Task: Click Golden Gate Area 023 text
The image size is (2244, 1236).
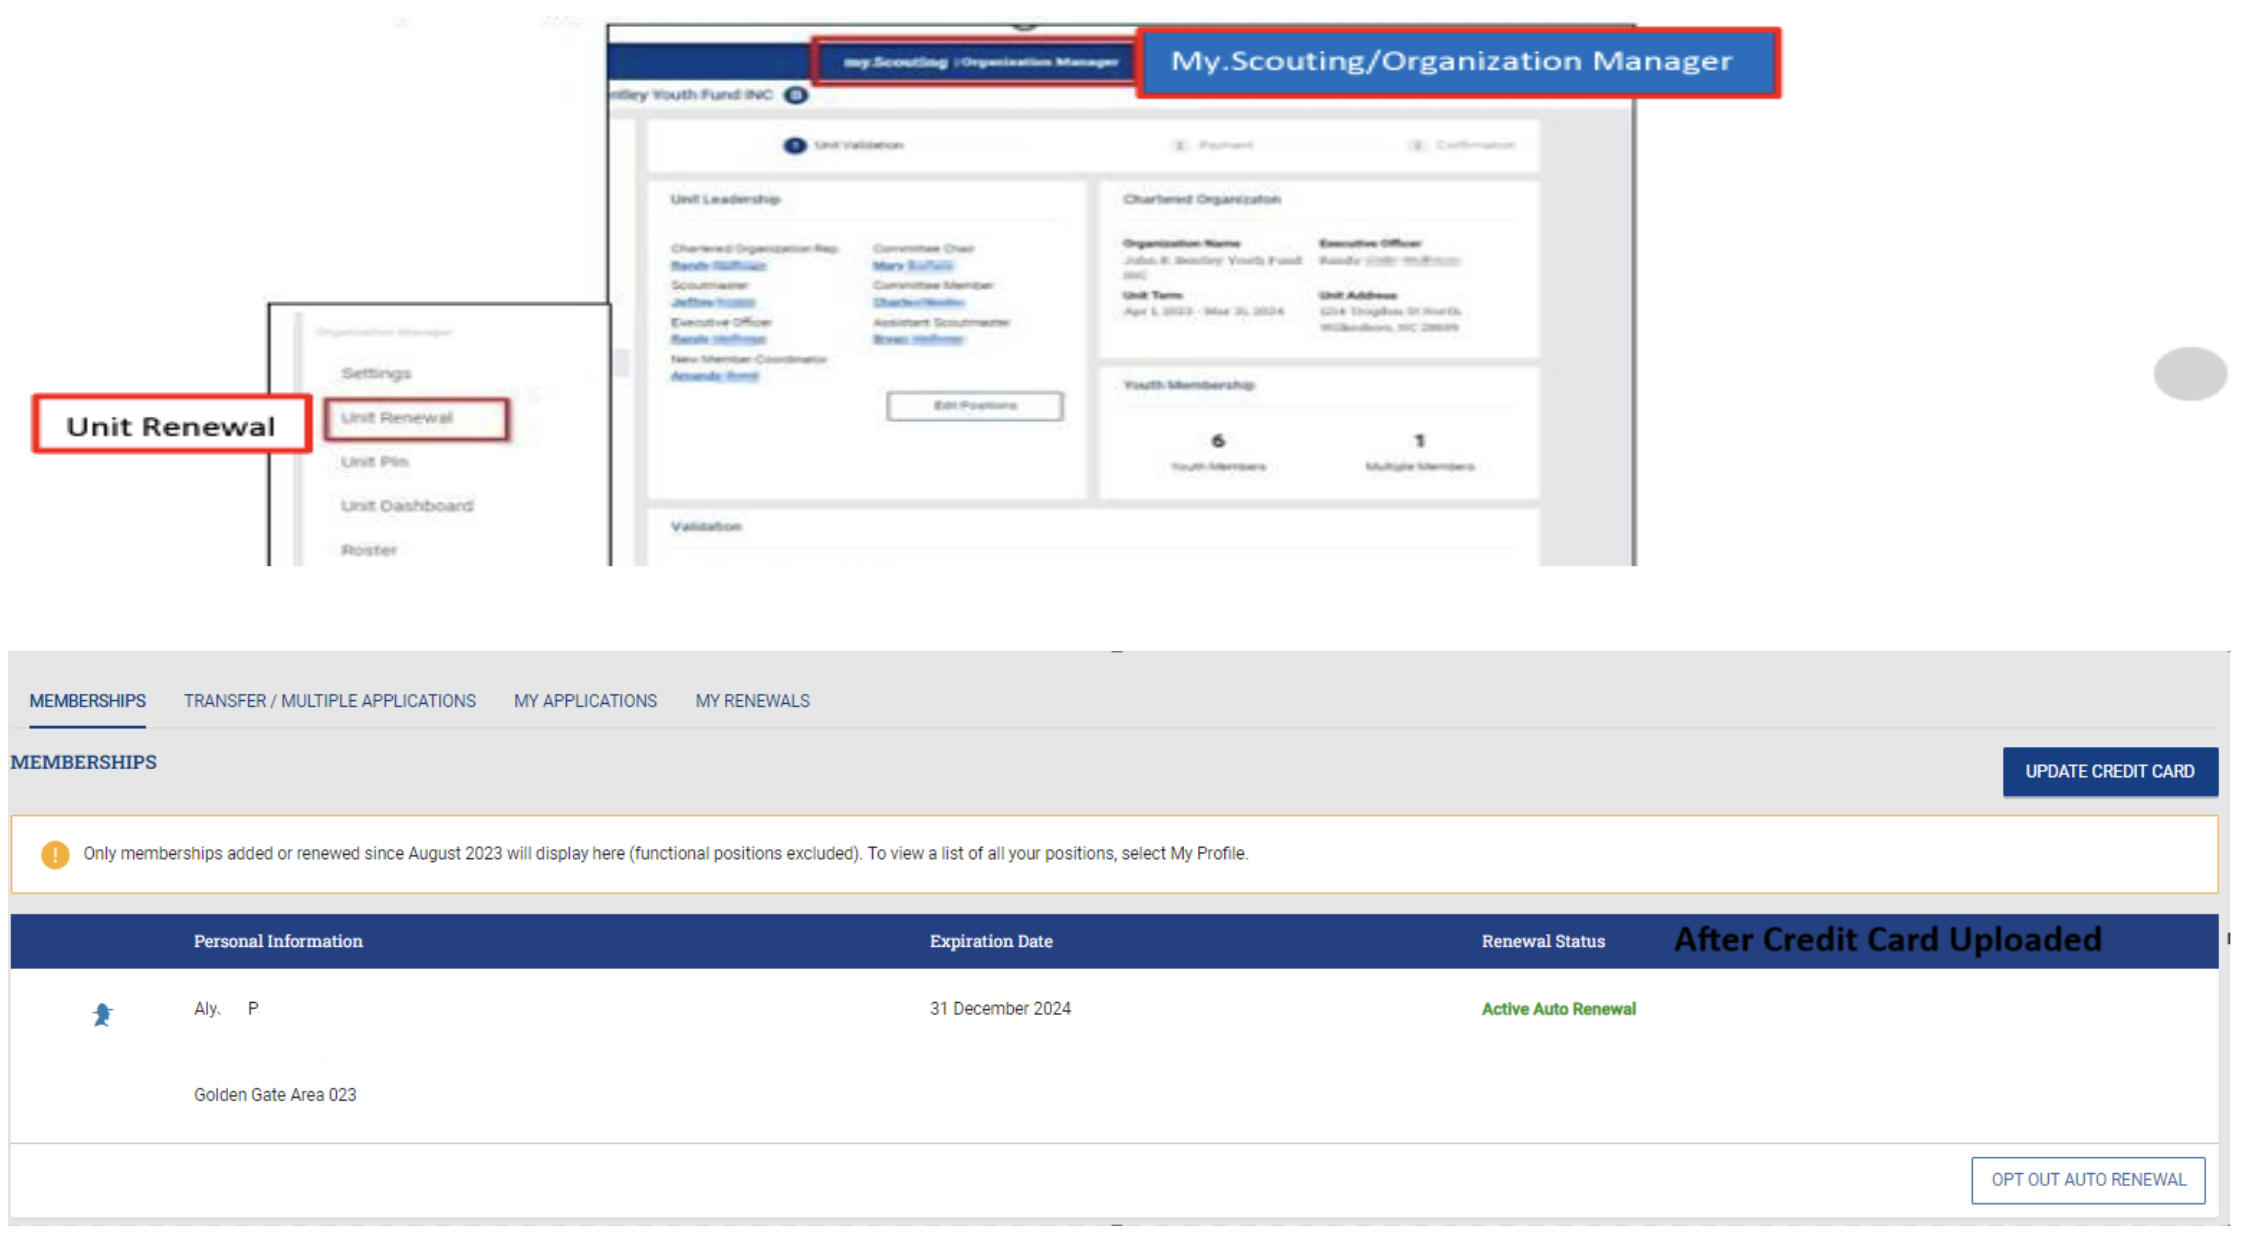Action: click(275, 1095)
